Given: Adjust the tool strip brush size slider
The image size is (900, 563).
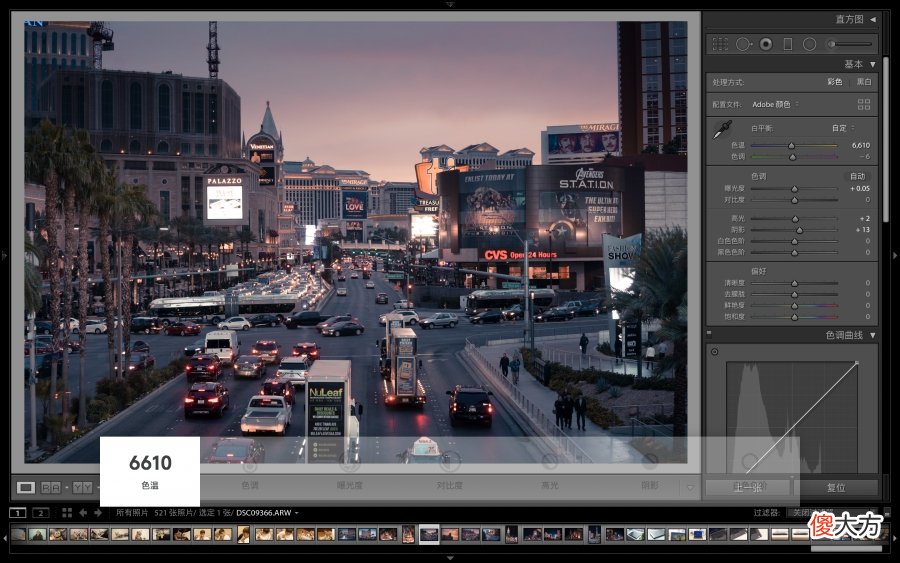Looking at the screenshot, I should coord(852,44).
